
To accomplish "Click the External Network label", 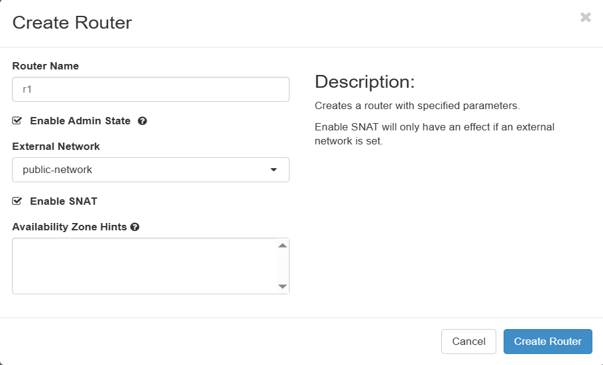I will click(x=56, y=146).
